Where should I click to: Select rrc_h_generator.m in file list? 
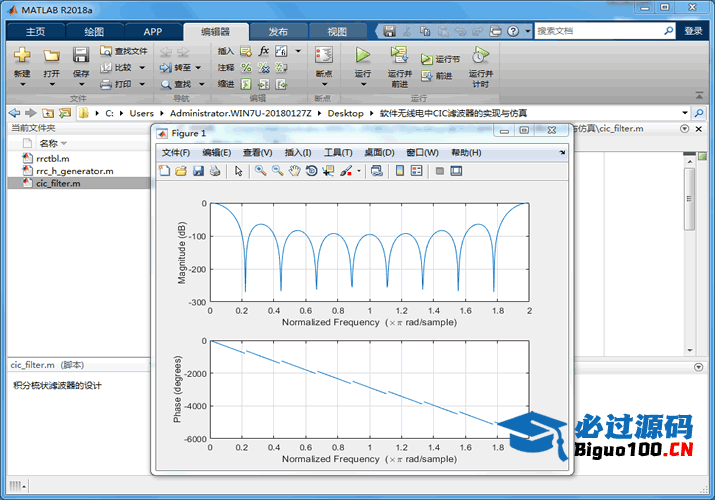74,171
